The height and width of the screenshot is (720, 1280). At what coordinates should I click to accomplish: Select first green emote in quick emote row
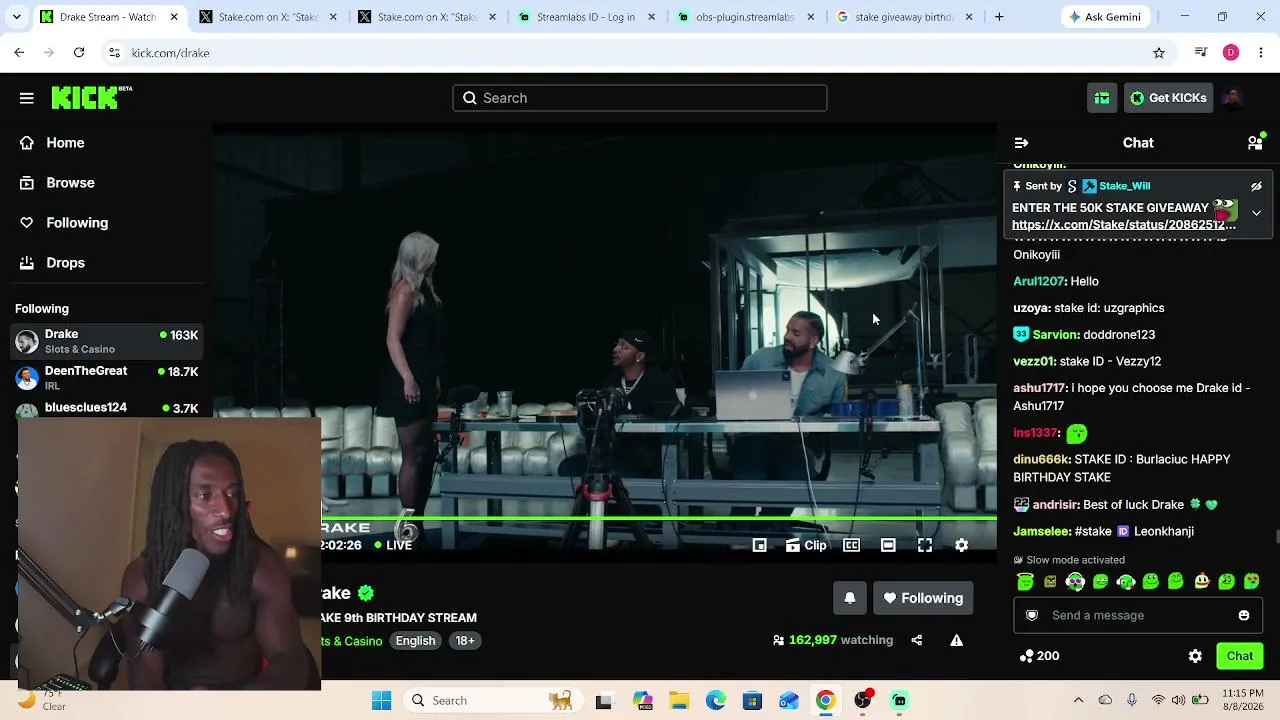pyautogui.click(x=1025, y=582)
